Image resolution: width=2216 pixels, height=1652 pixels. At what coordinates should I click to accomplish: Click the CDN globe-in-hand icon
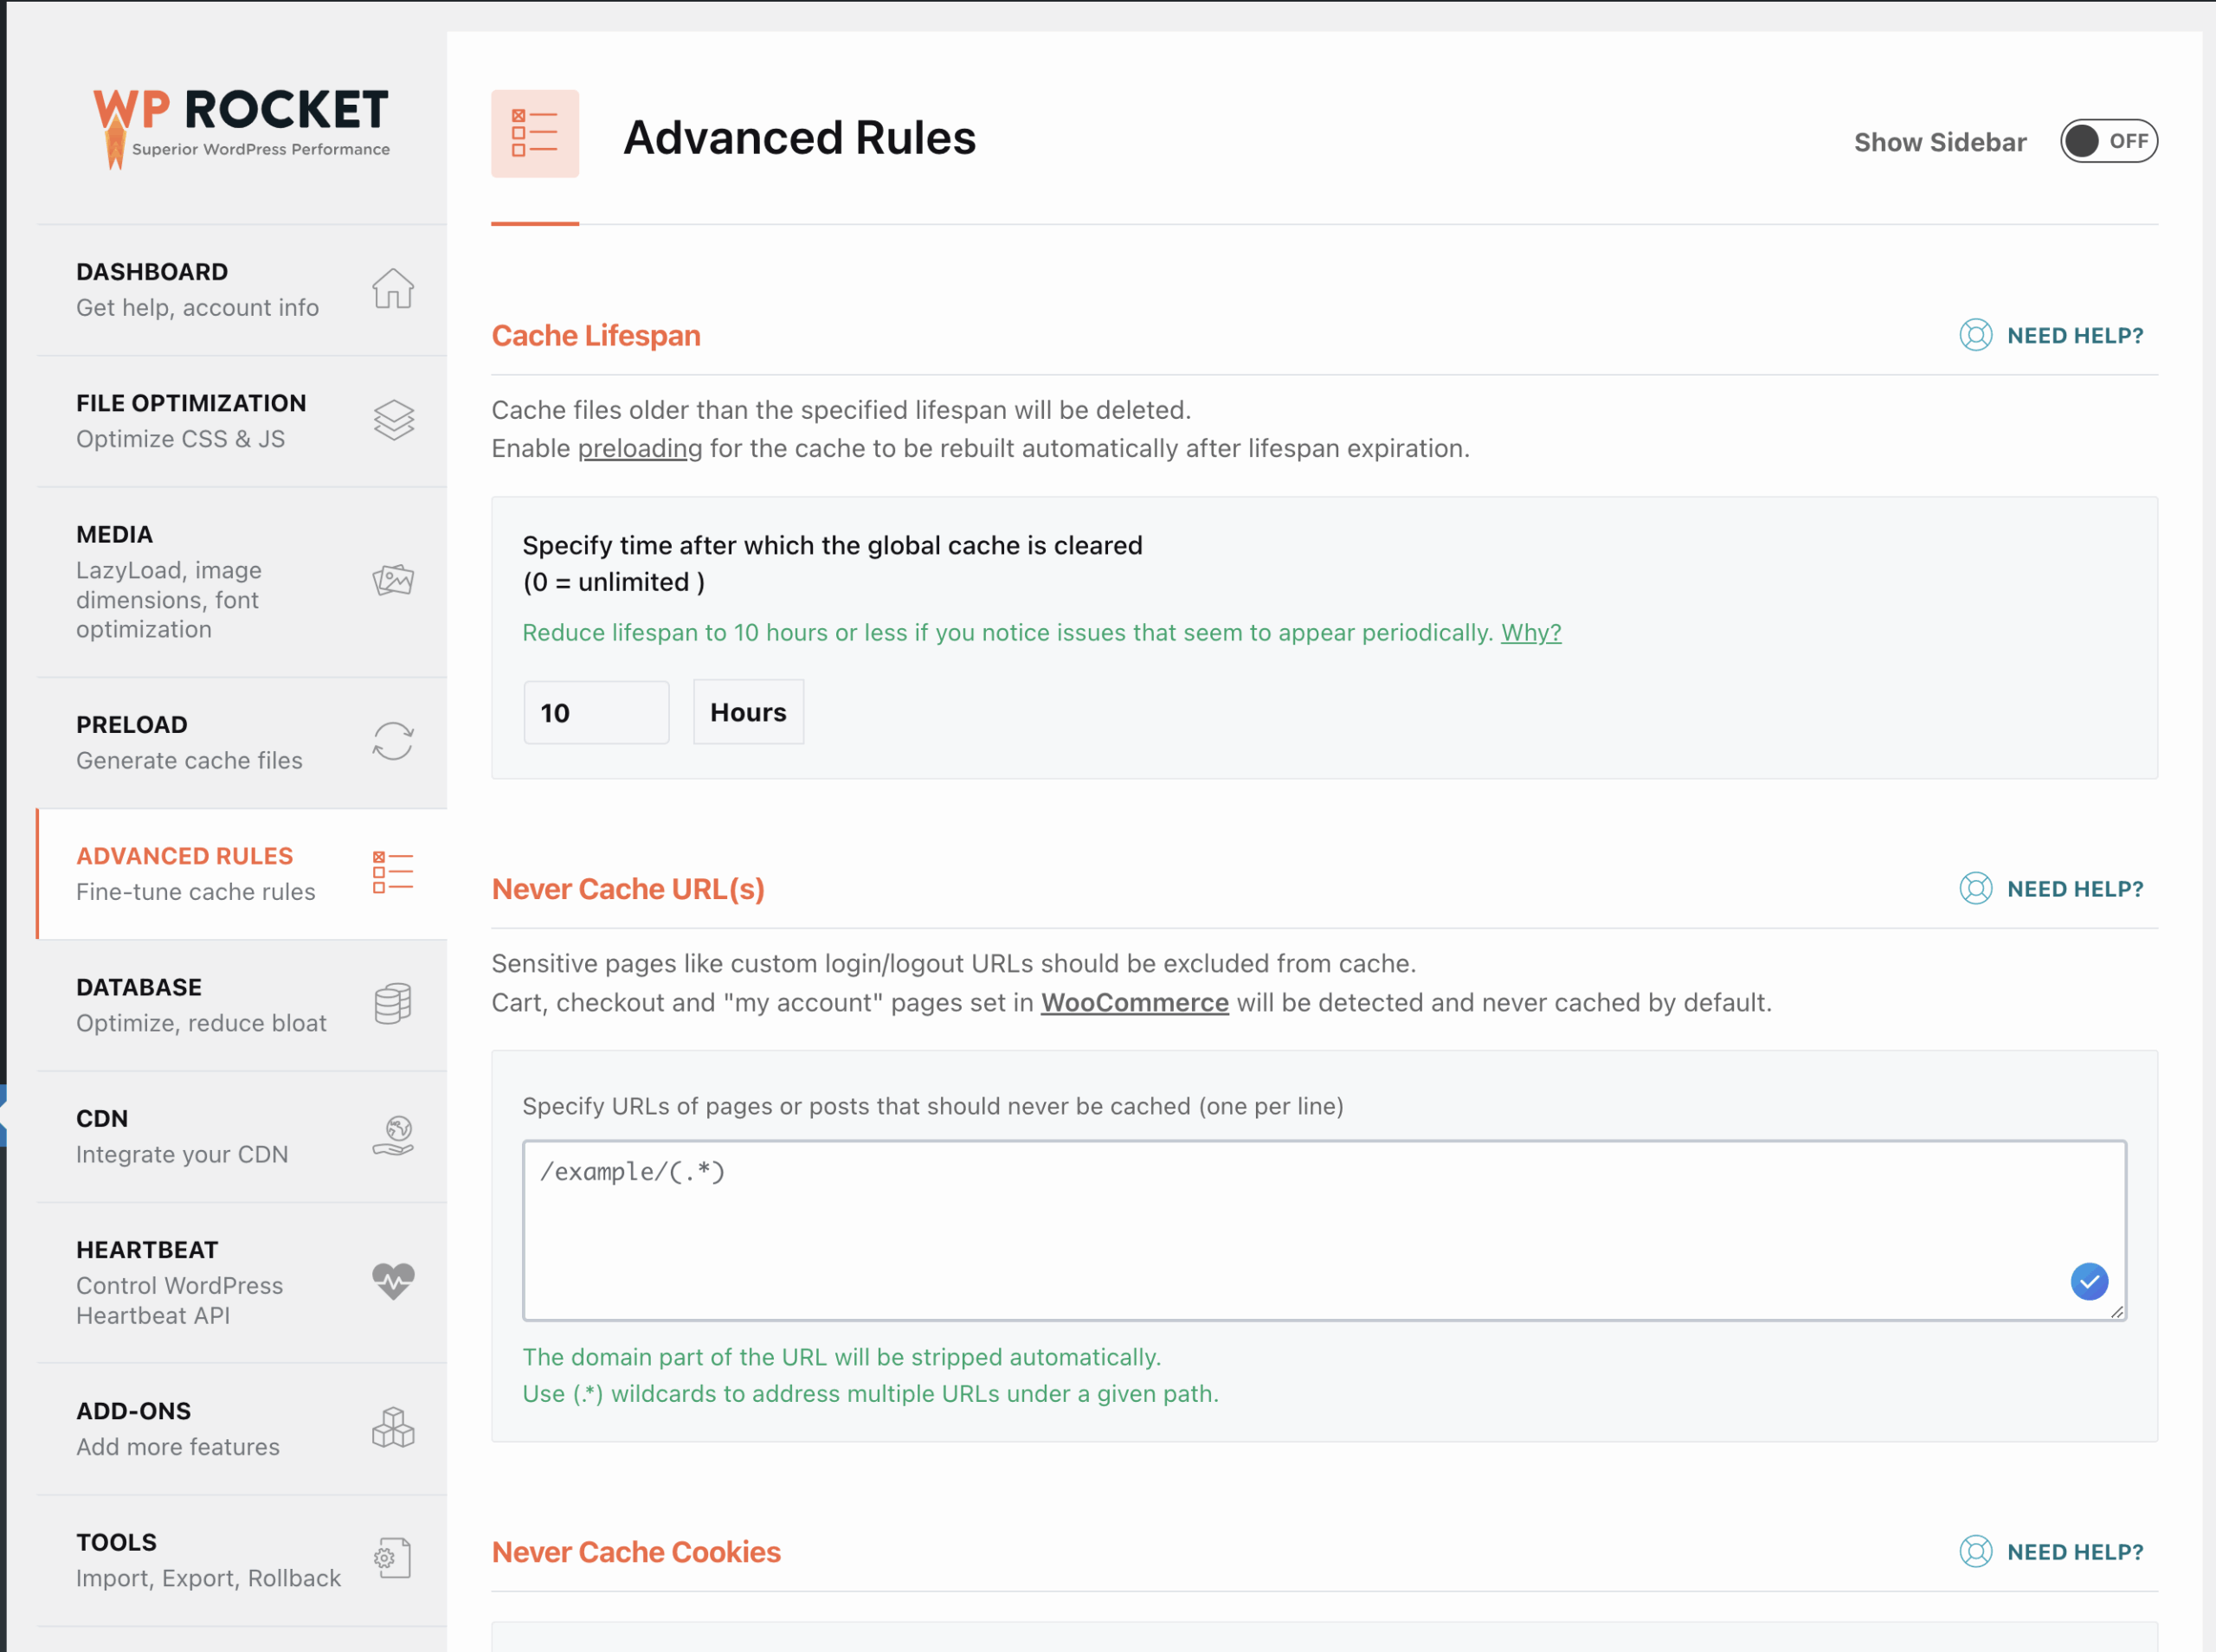pos(393,1136)
